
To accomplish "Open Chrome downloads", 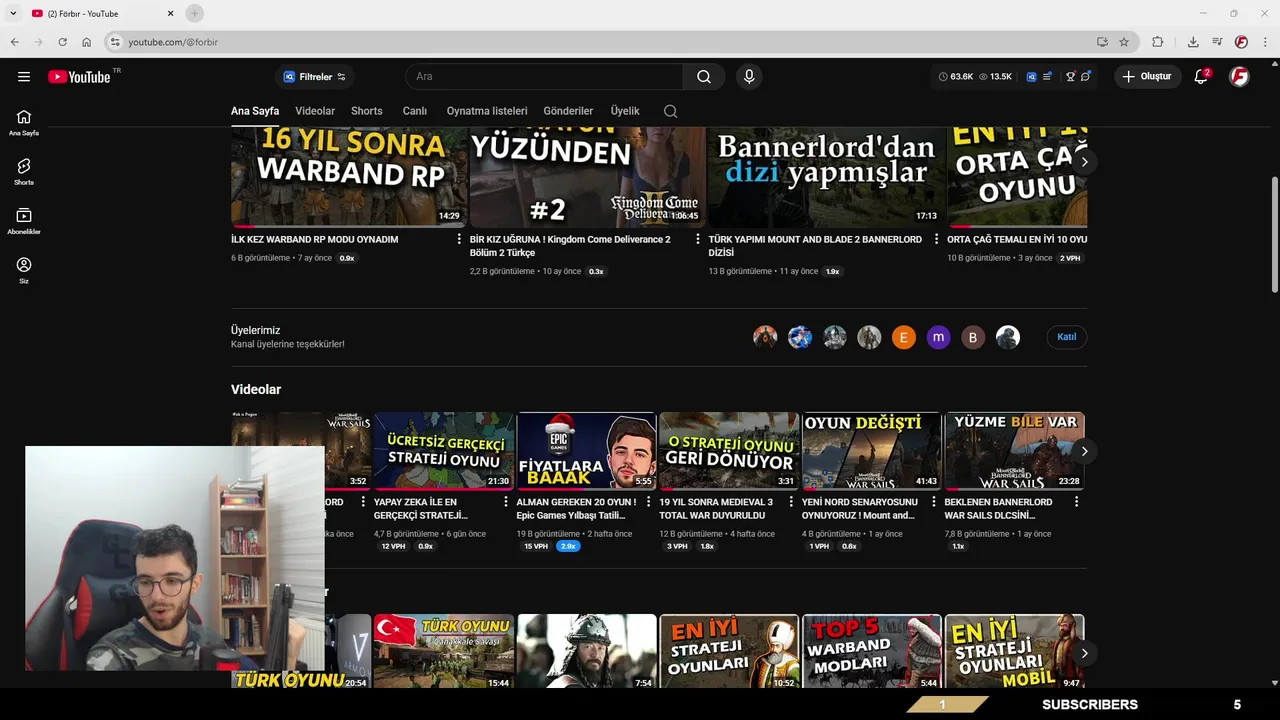I will (x=1193, y=42).
